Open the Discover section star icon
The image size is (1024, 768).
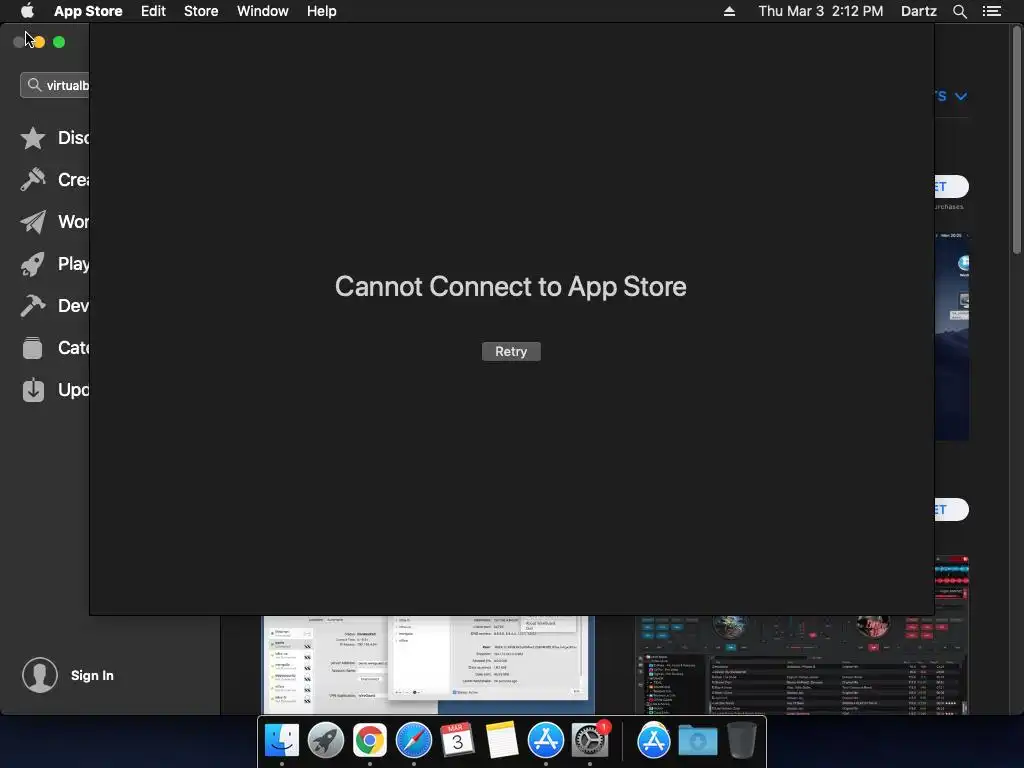pyautogui.click(x=33, y=138)
